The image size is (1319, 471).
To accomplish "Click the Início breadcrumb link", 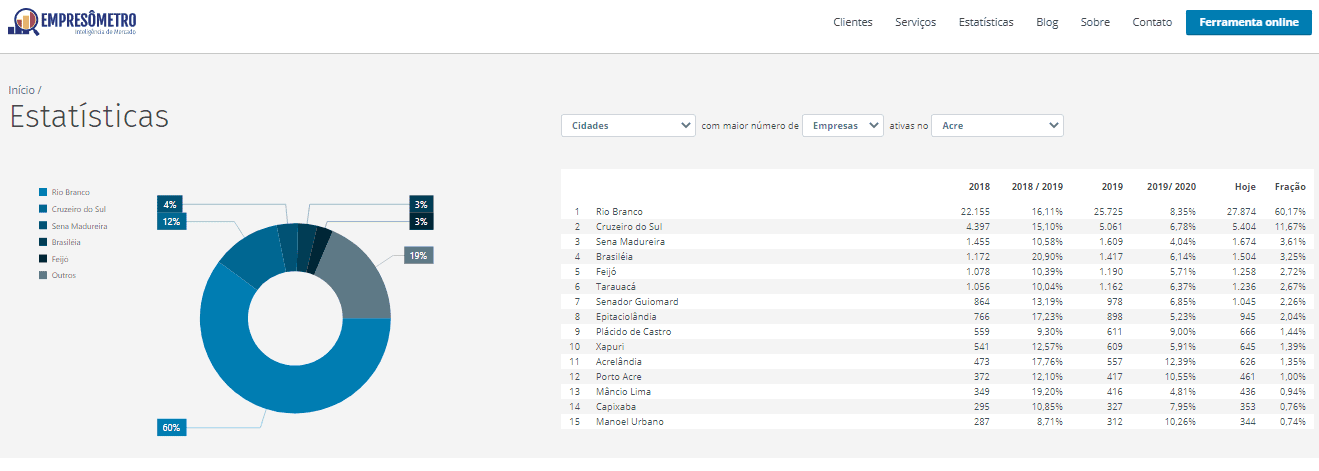I will 21,90.
